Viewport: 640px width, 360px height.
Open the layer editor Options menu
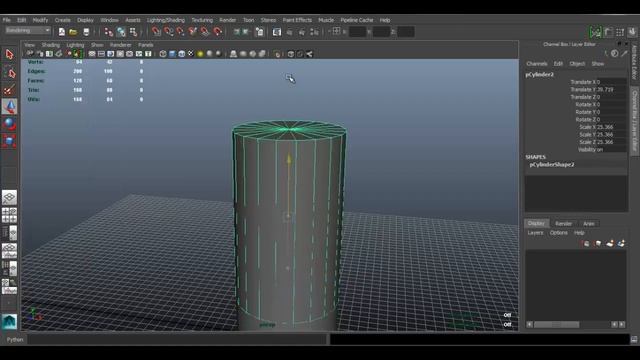coord(558,233)
